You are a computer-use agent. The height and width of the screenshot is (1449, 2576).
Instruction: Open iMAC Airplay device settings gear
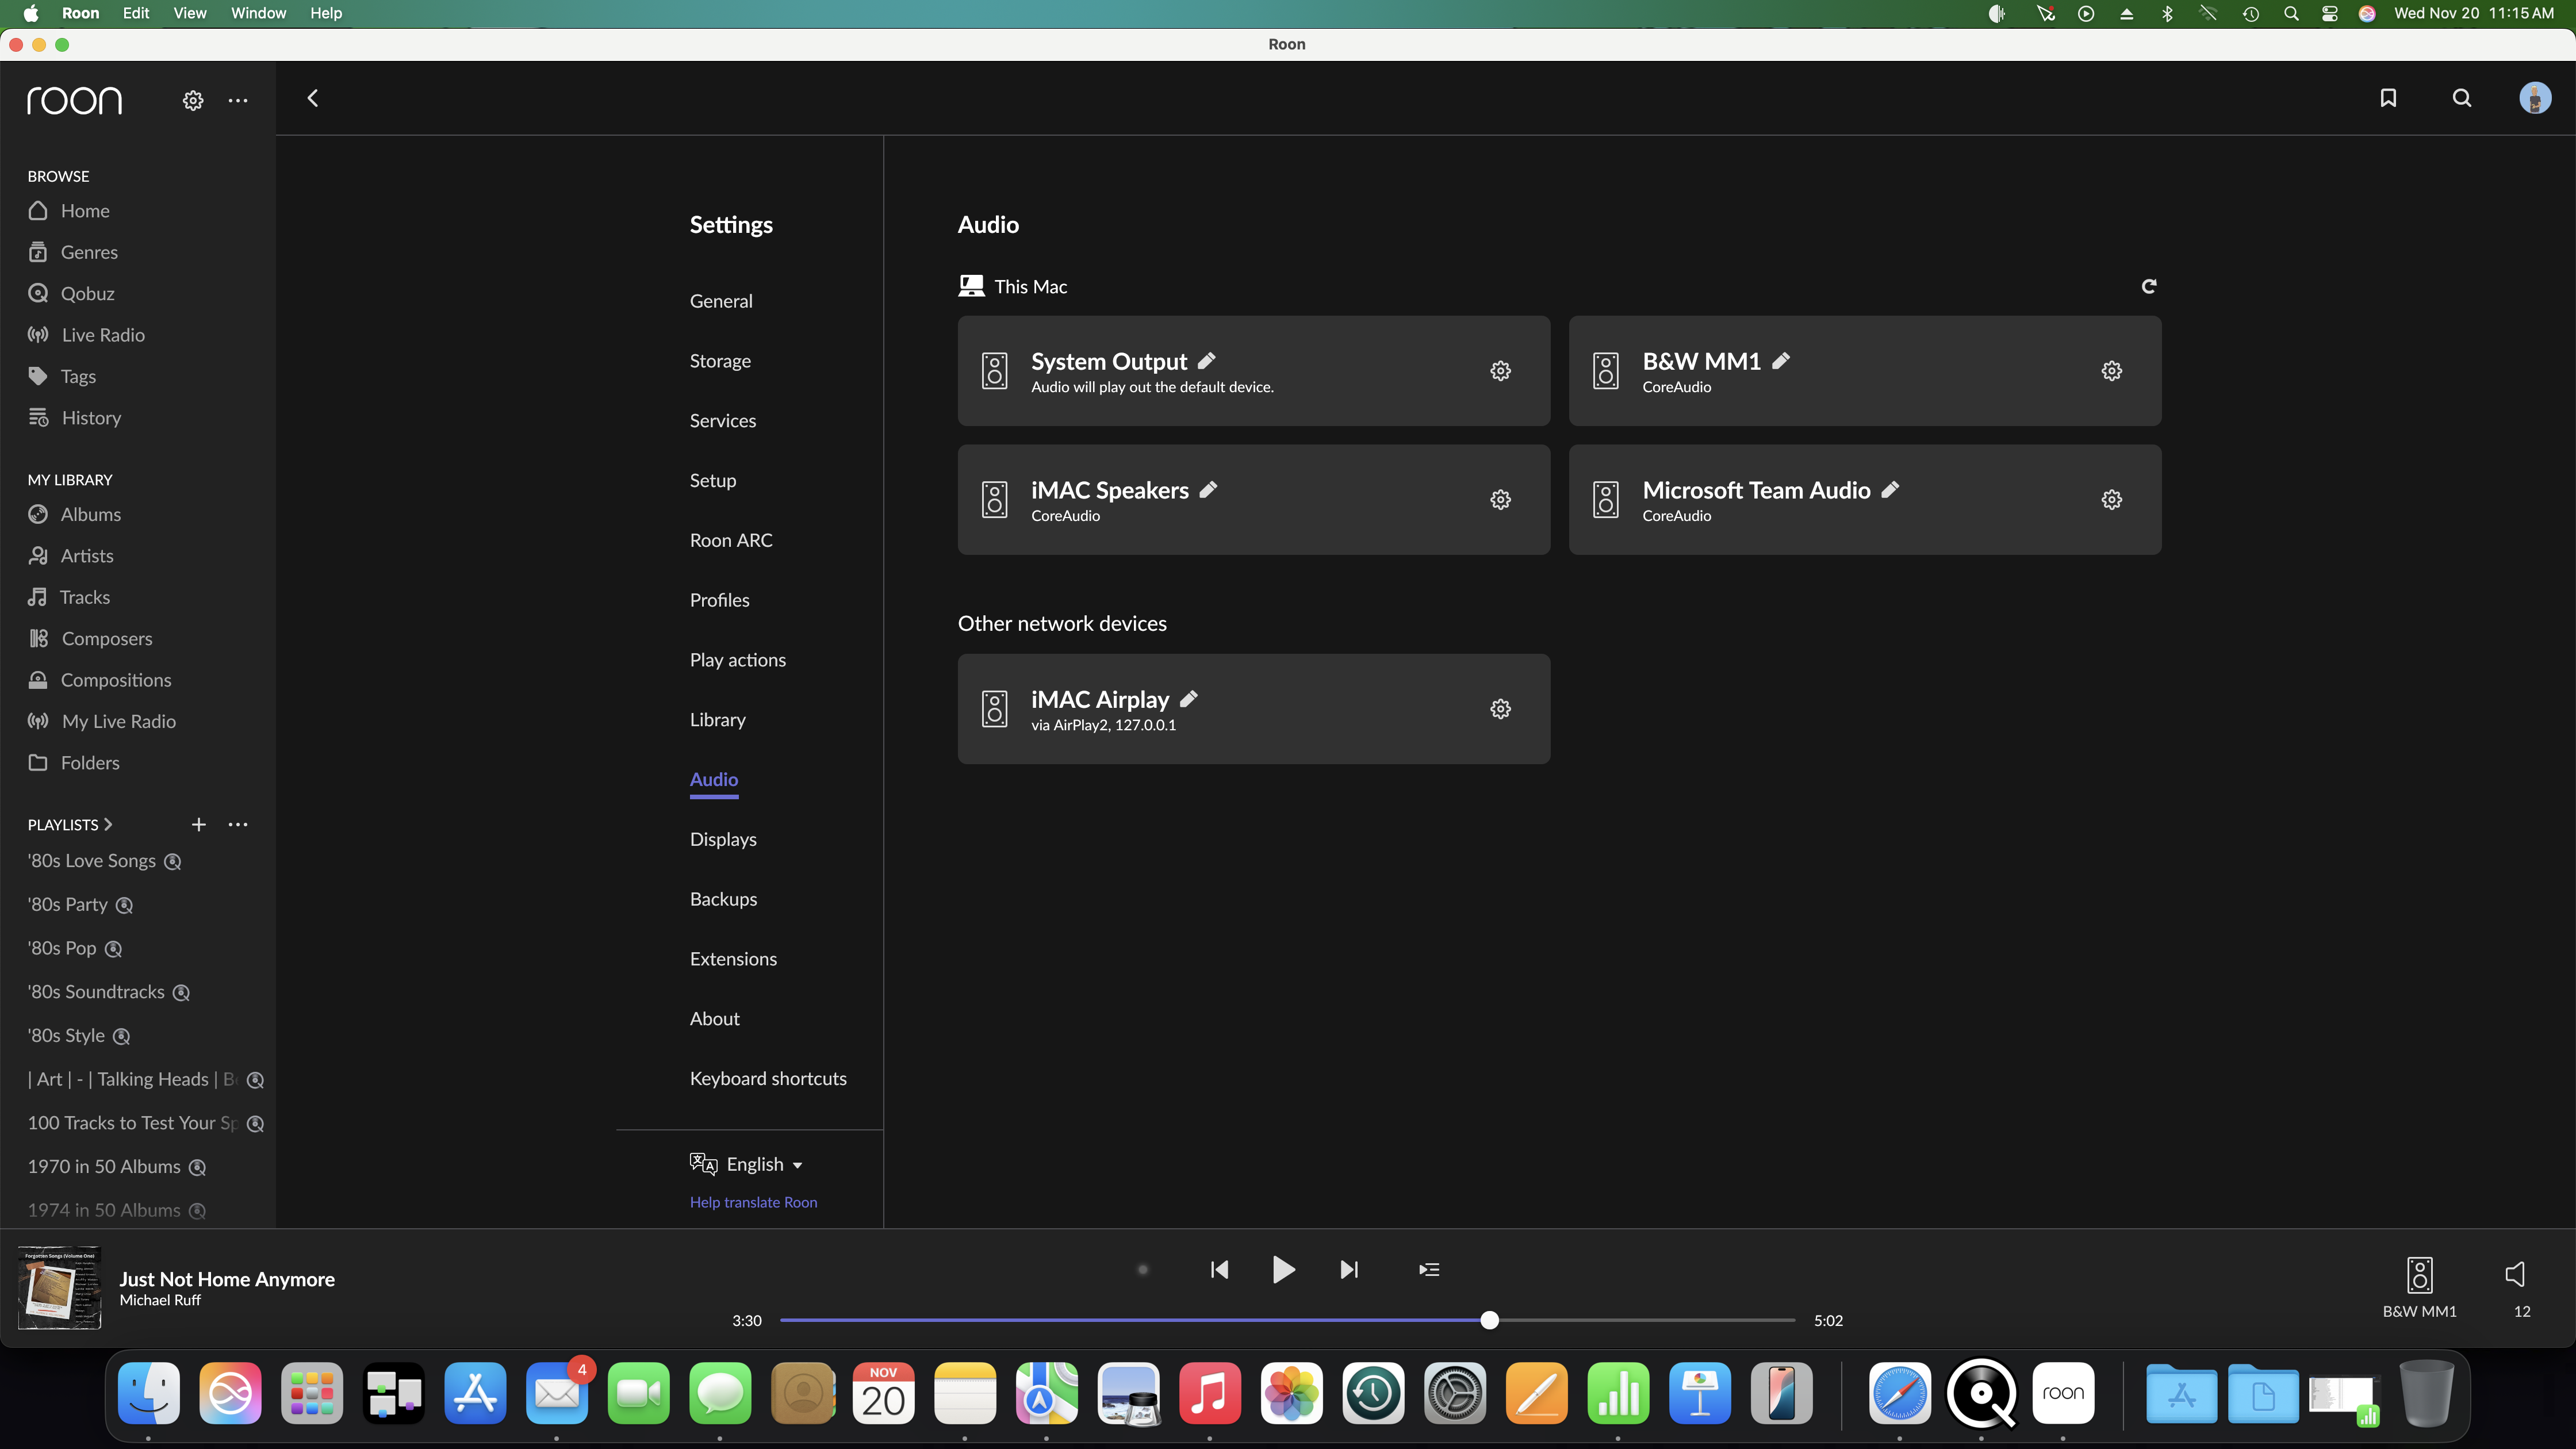(1500, 709)
